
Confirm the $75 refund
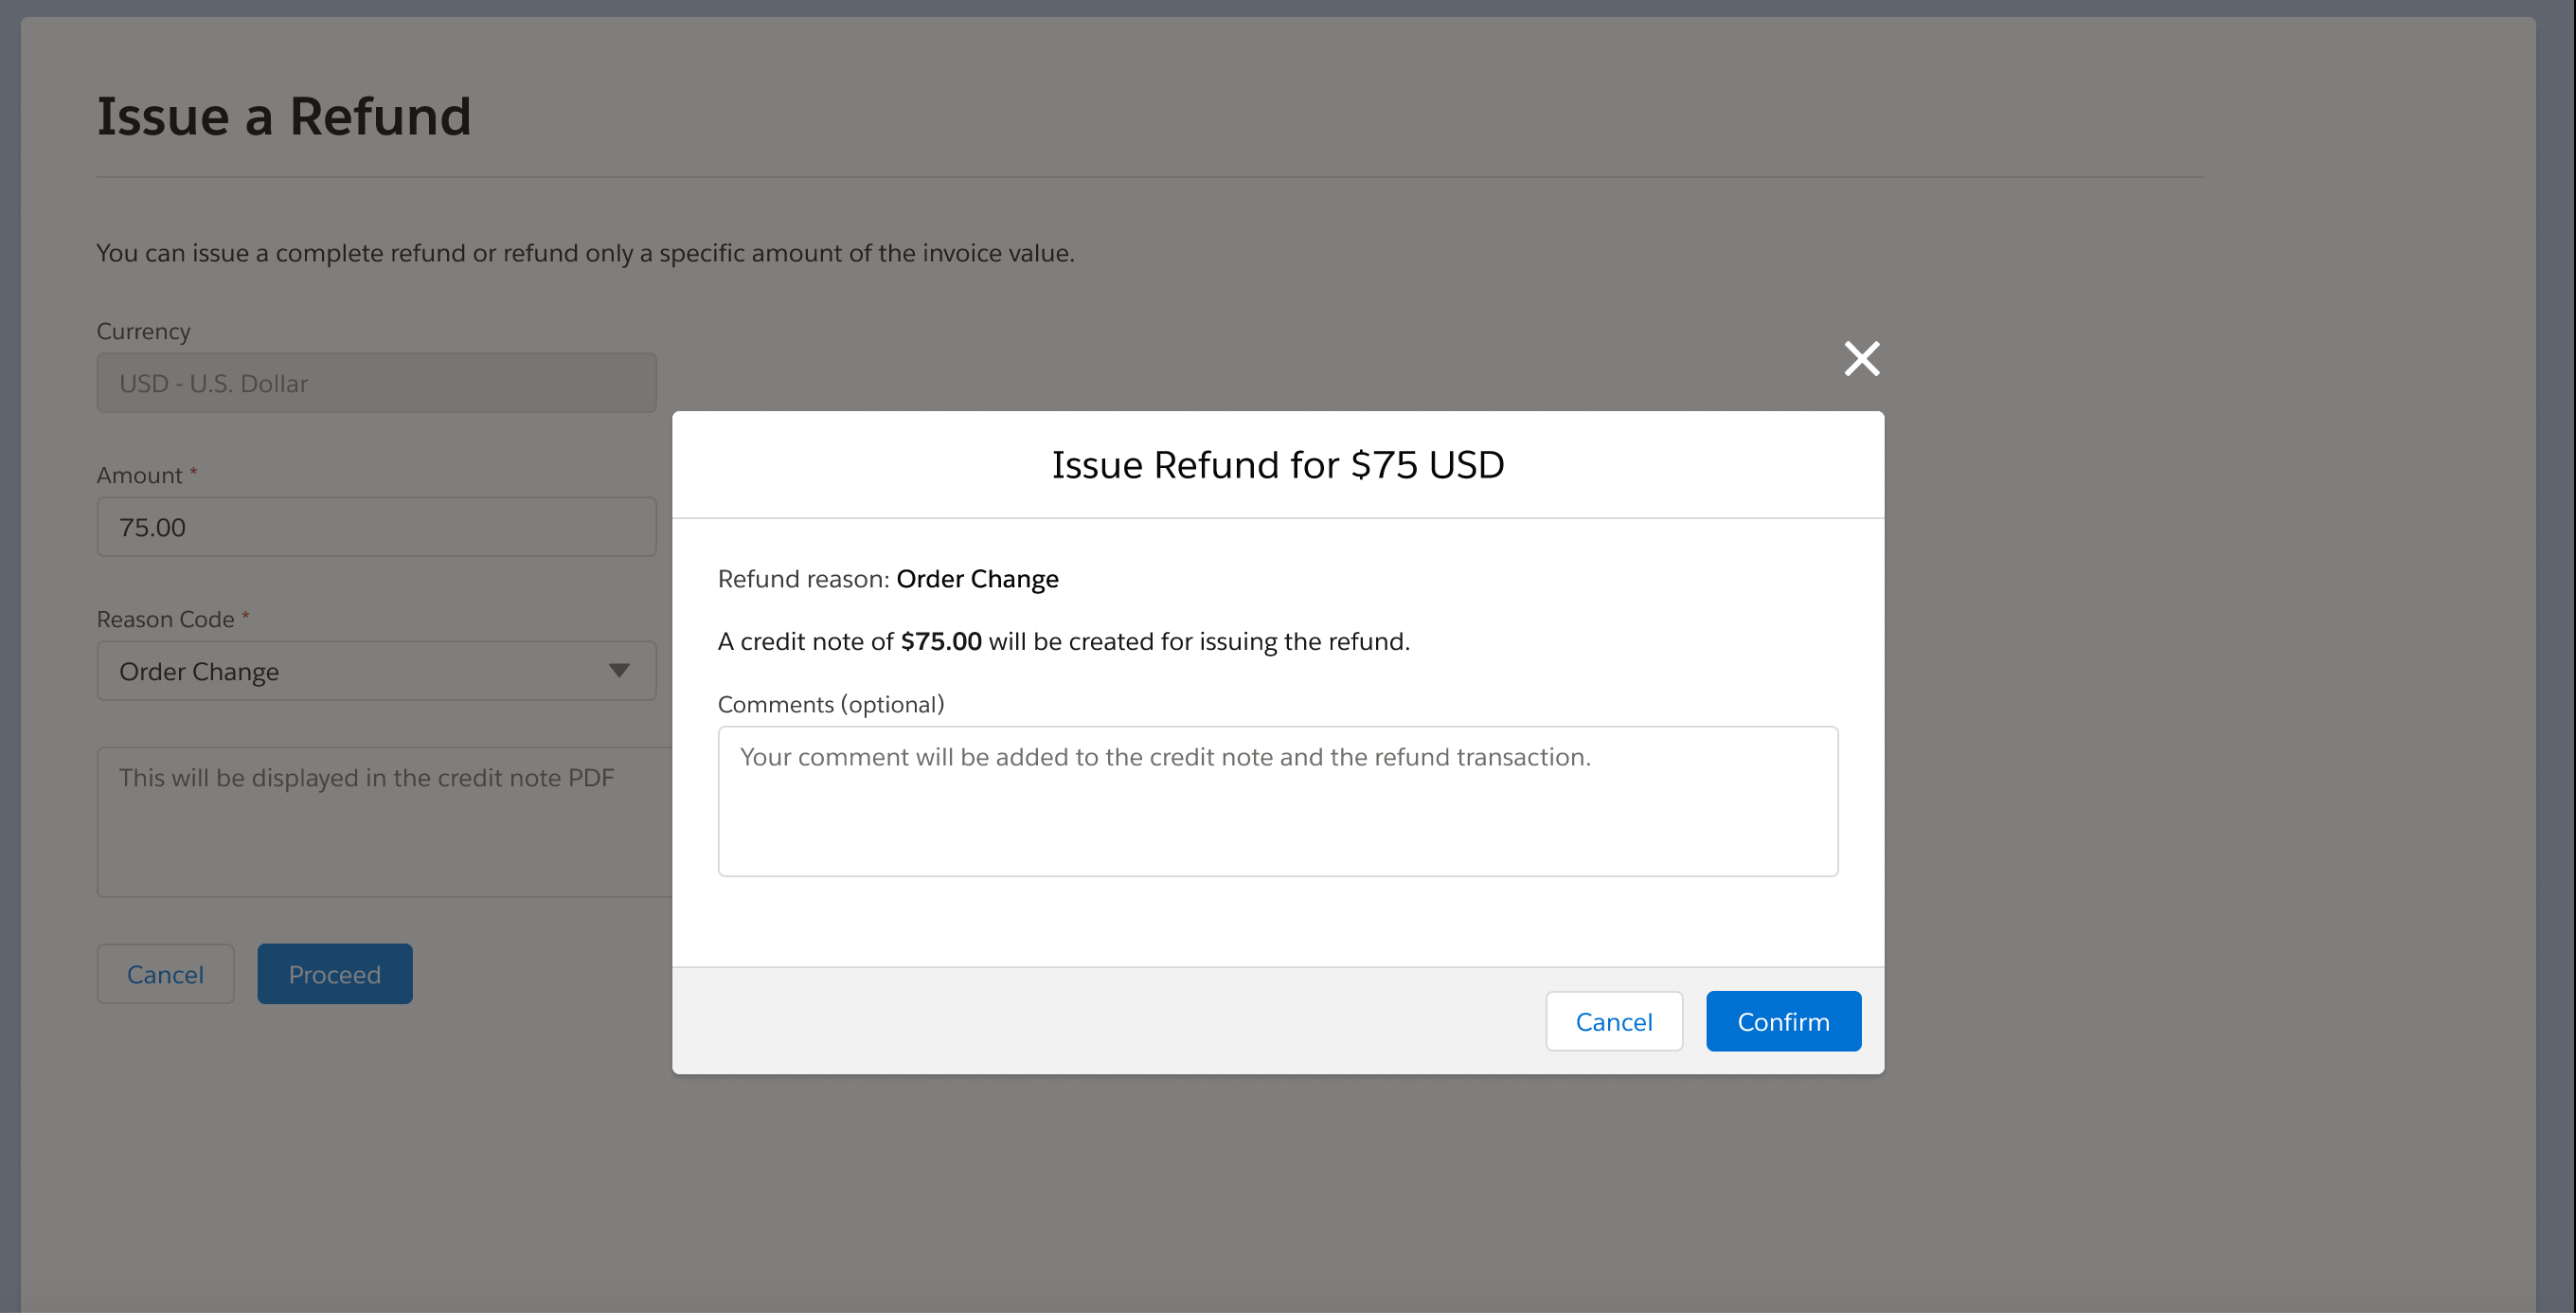click(x=1782, y=1021)
